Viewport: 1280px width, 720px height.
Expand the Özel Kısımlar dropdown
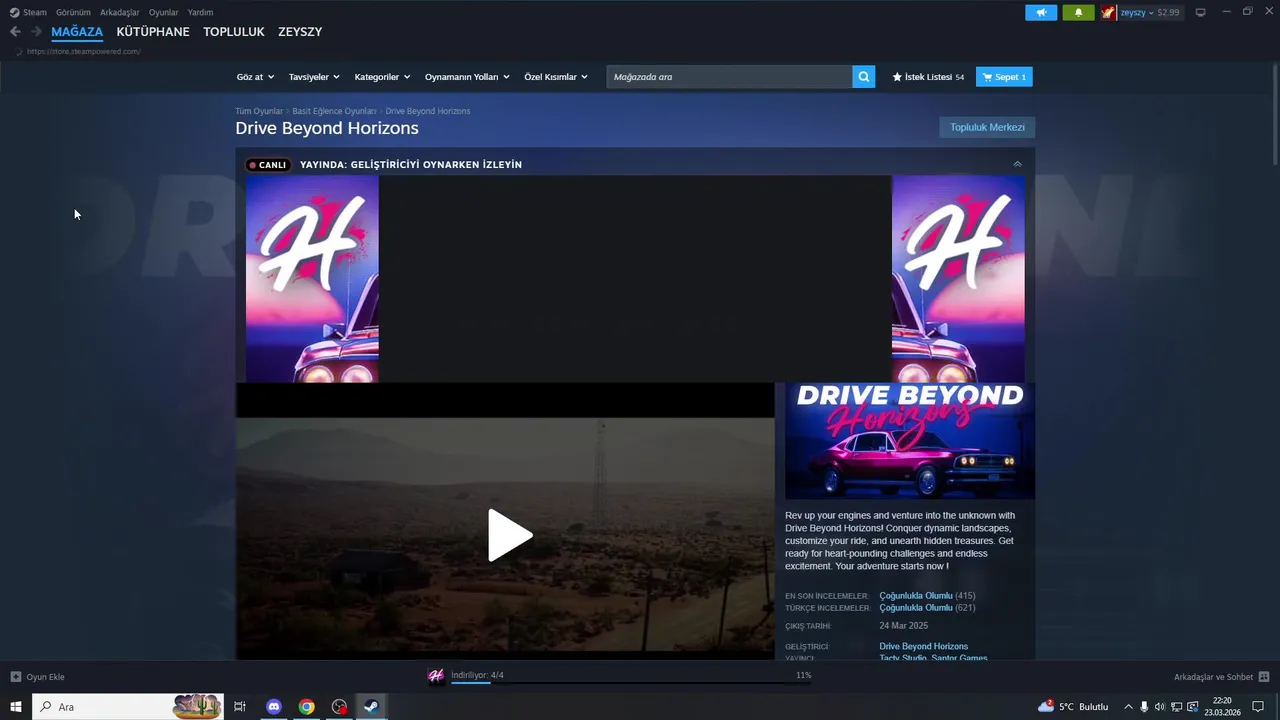(x=556, y=77)
